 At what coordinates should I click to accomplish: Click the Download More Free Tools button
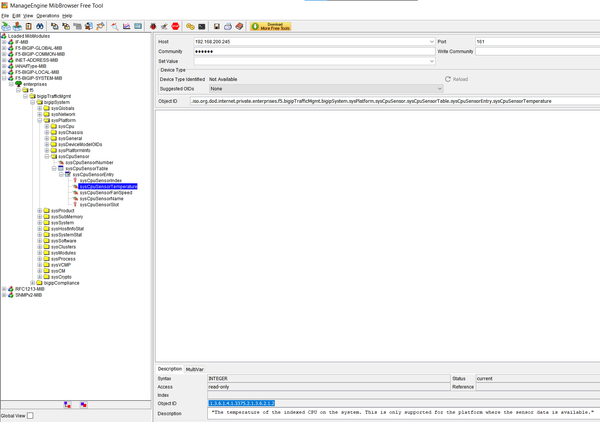point(271,26)
